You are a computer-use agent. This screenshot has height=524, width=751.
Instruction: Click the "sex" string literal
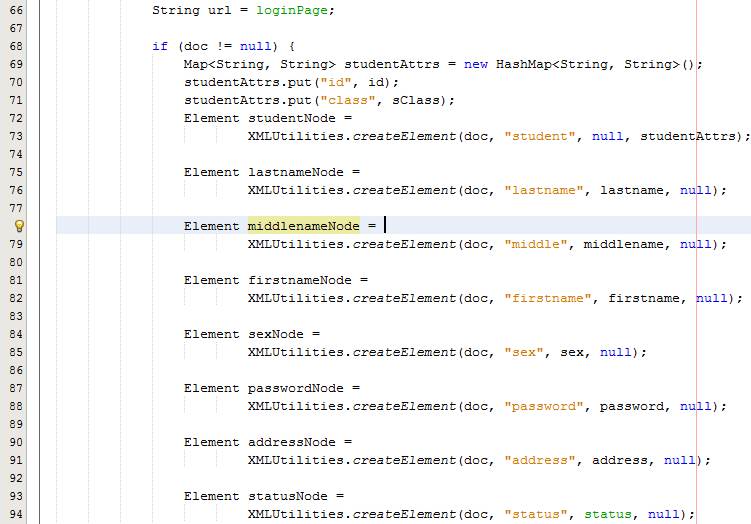coord(523,353)
